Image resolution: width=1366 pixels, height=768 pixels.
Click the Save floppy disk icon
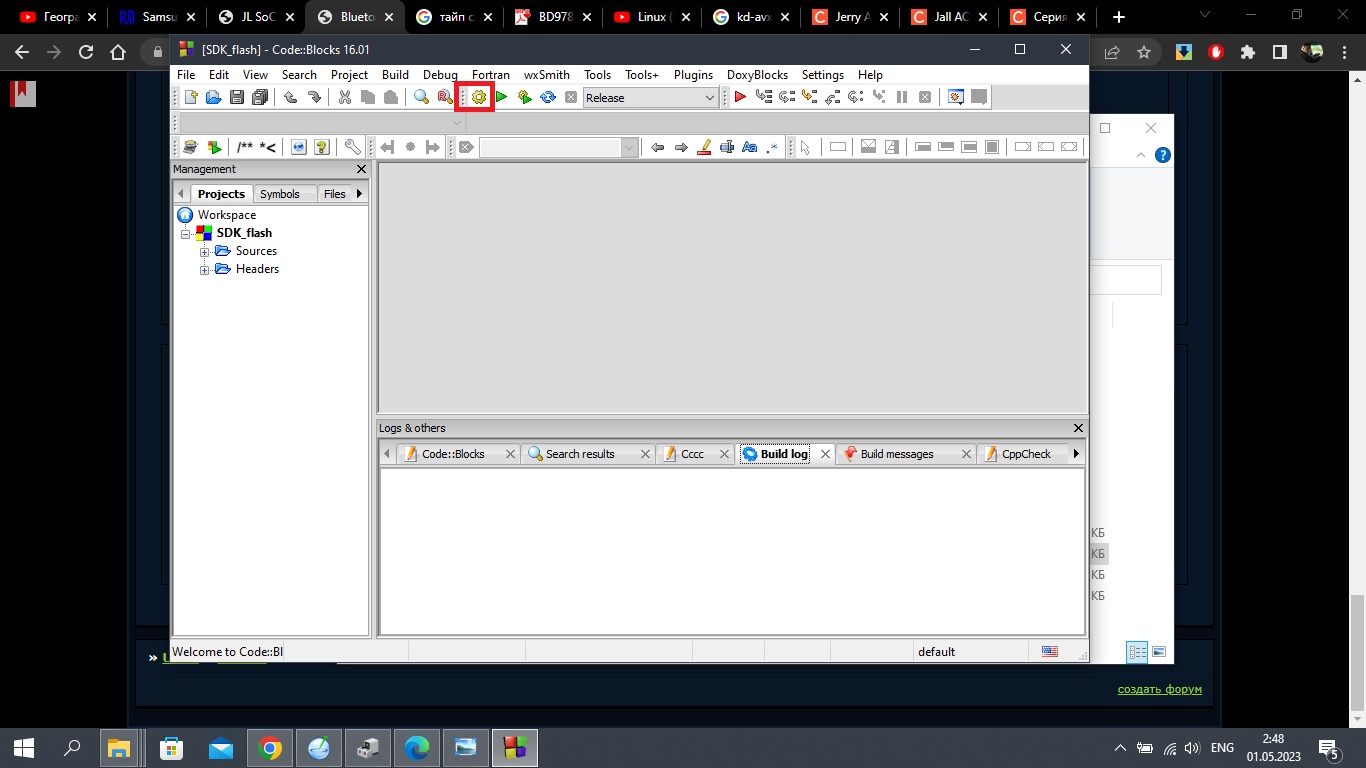237,97
